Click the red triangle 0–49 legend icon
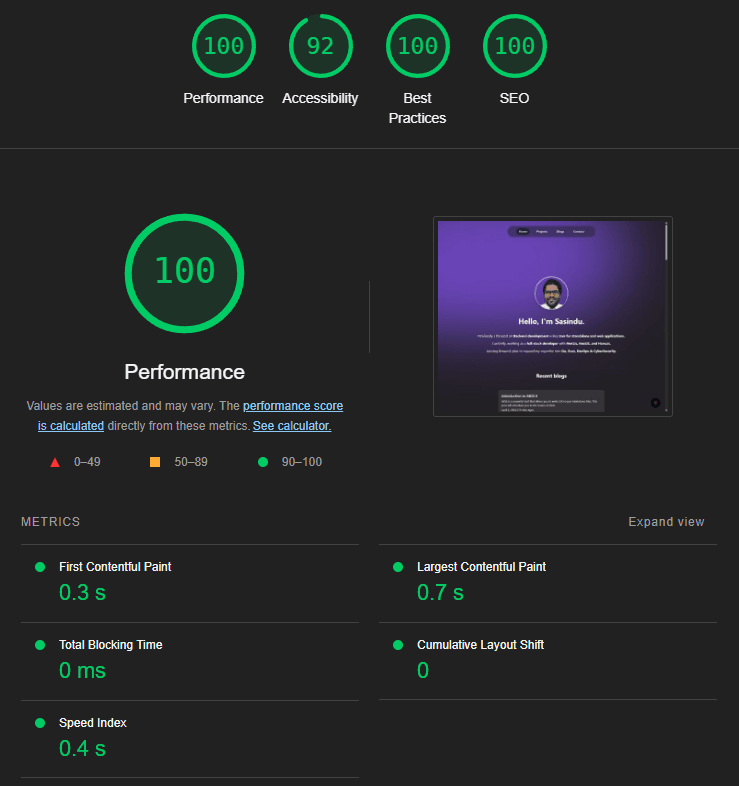Image resolution: width=739 pixels, height=786 pixels. pyautogui.click(x=55, y=462)
